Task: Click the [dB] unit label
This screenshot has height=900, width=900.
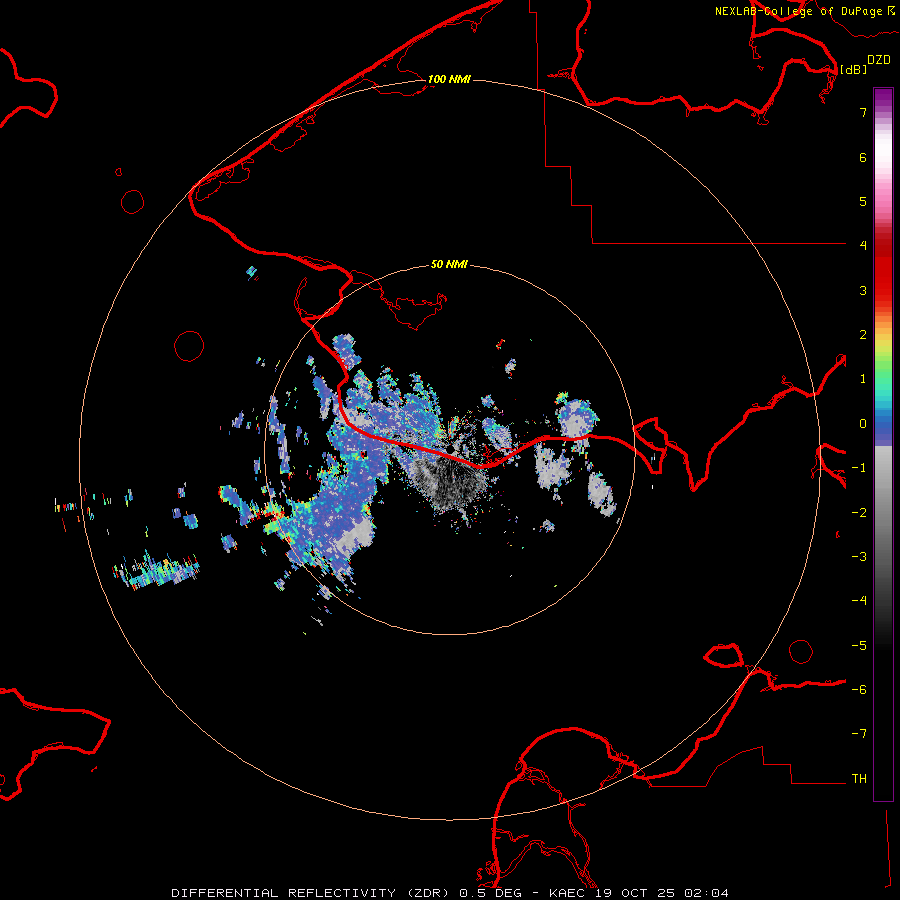Action: click(x=854, y=69)
